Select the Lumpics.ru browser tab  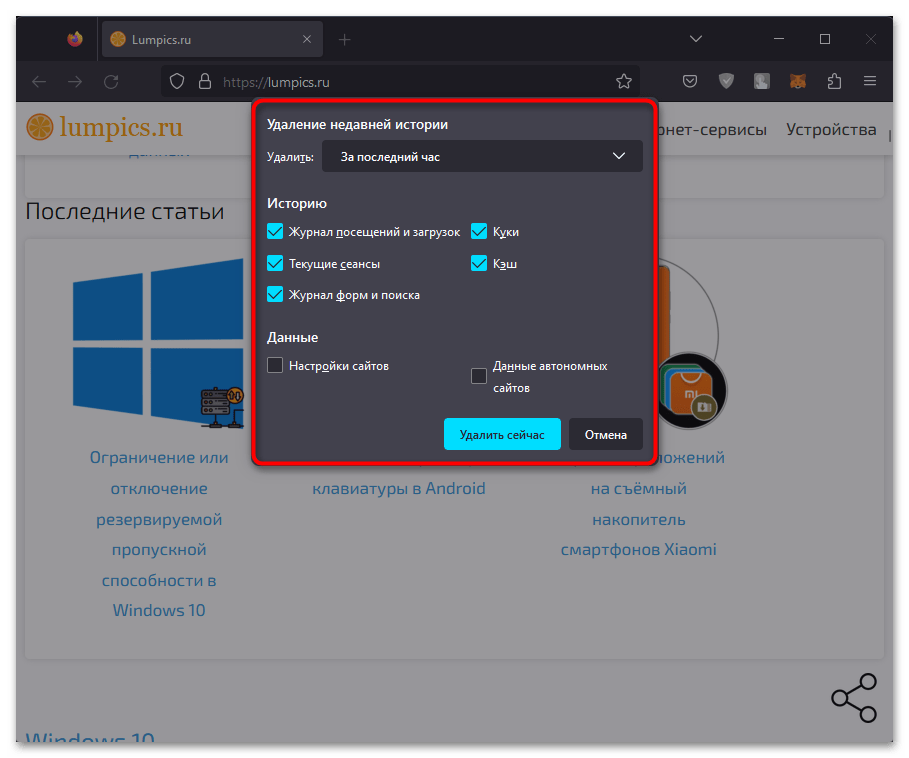pos(200,40)
